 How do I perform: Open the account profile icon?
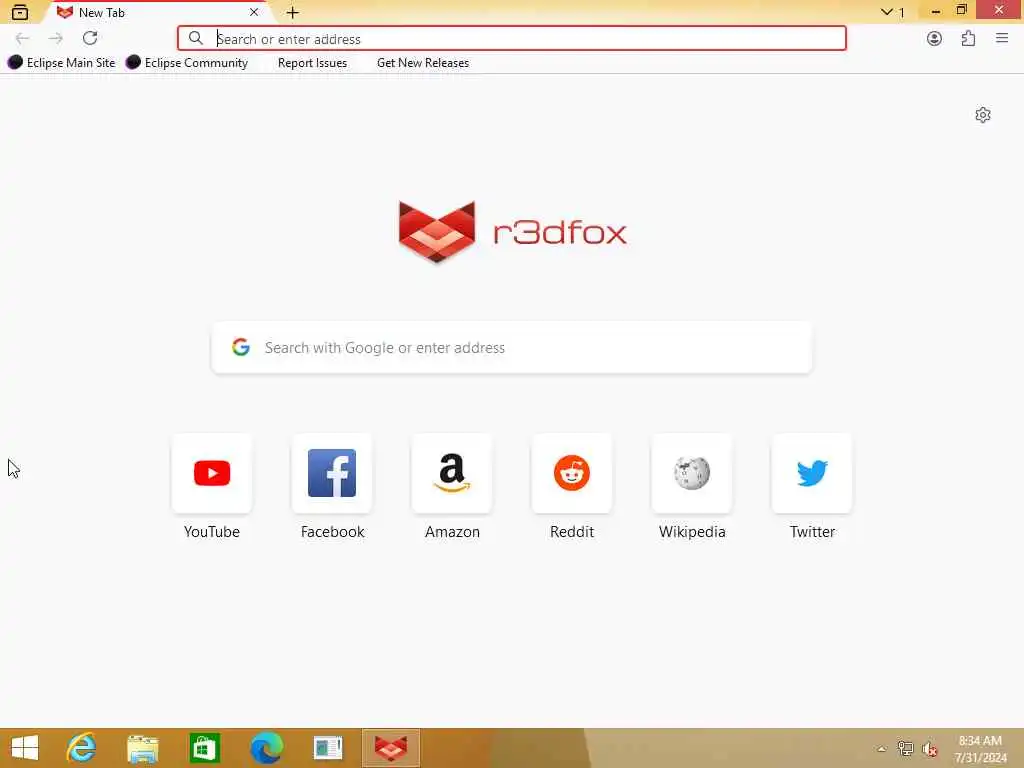coord(934,39)
